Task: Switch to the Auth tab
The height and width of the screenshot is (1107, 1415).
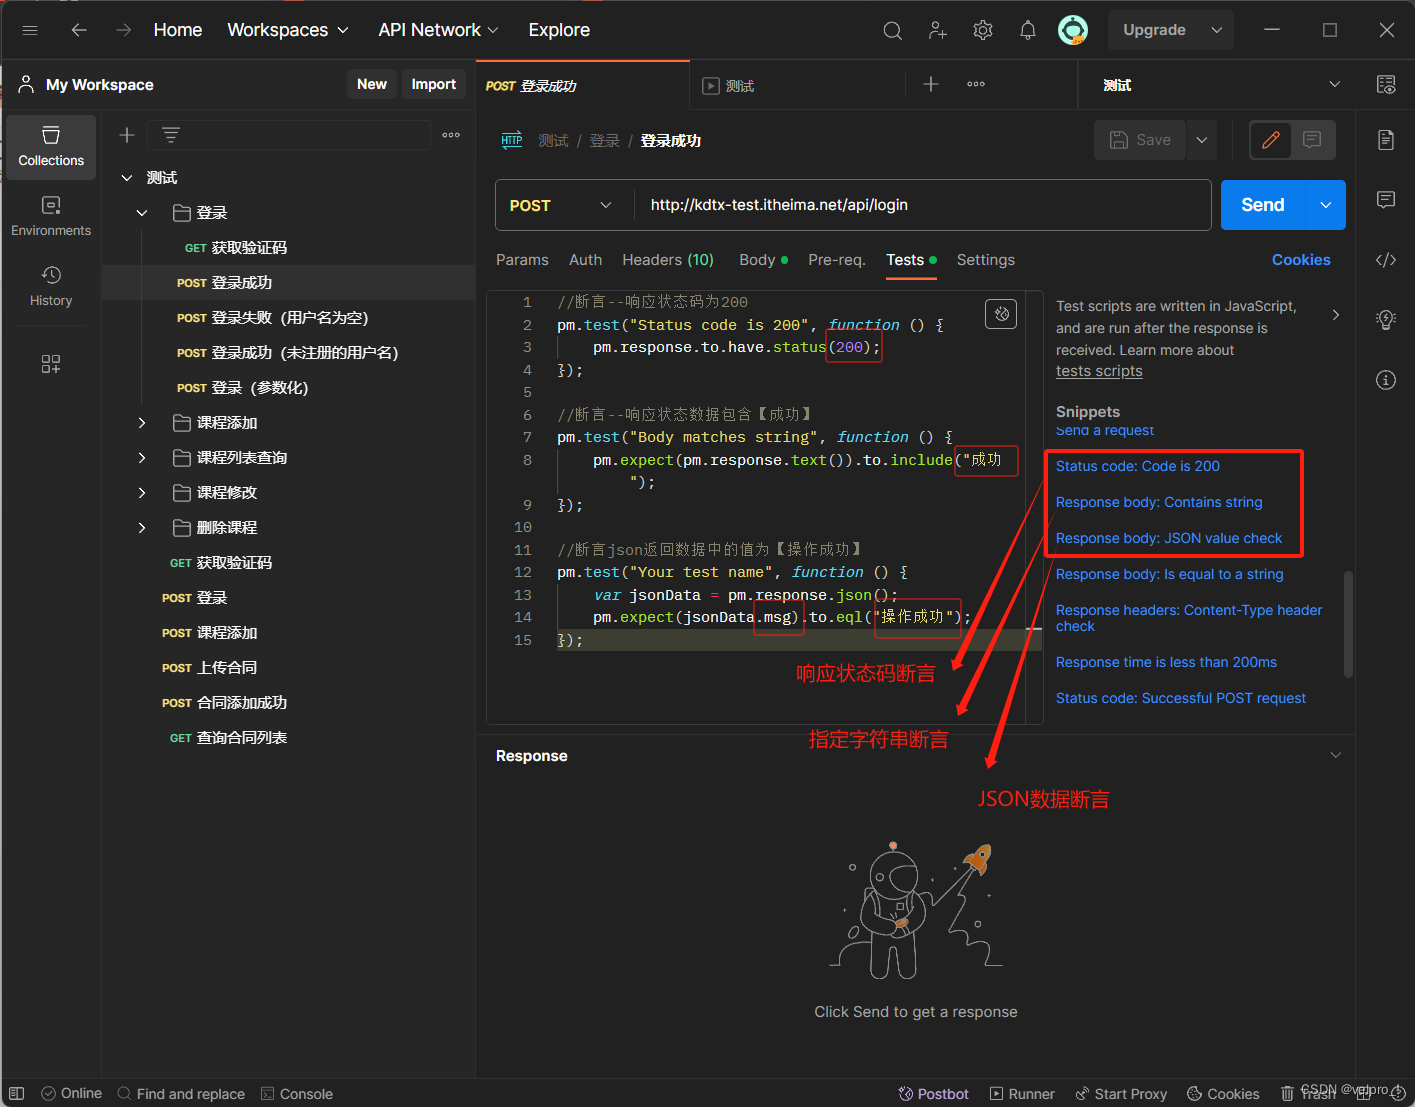Action: (x=585, y=260)
